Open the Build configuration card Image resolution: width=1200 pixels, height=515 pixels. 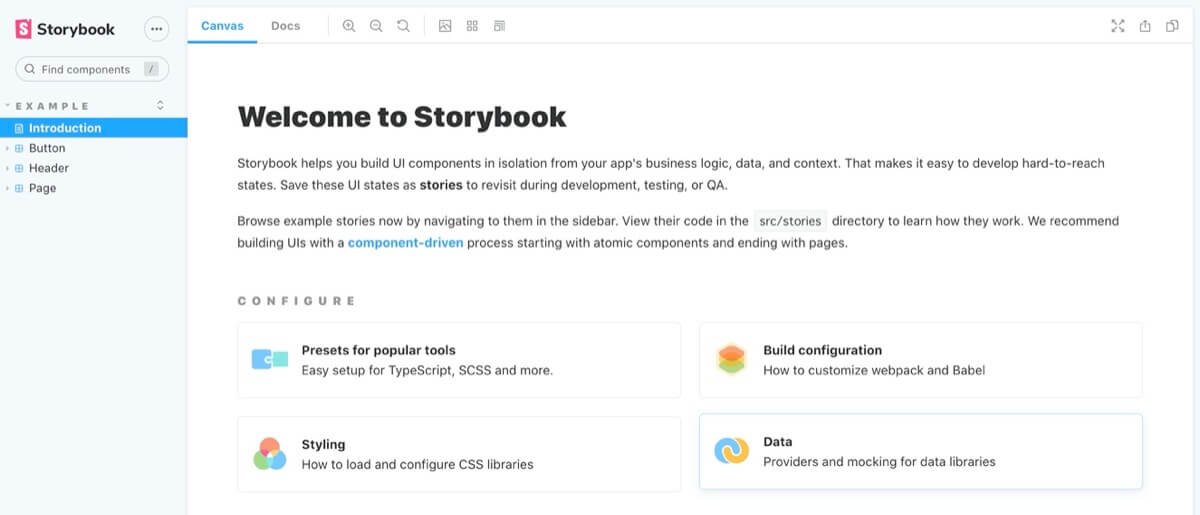click(920, 360)
